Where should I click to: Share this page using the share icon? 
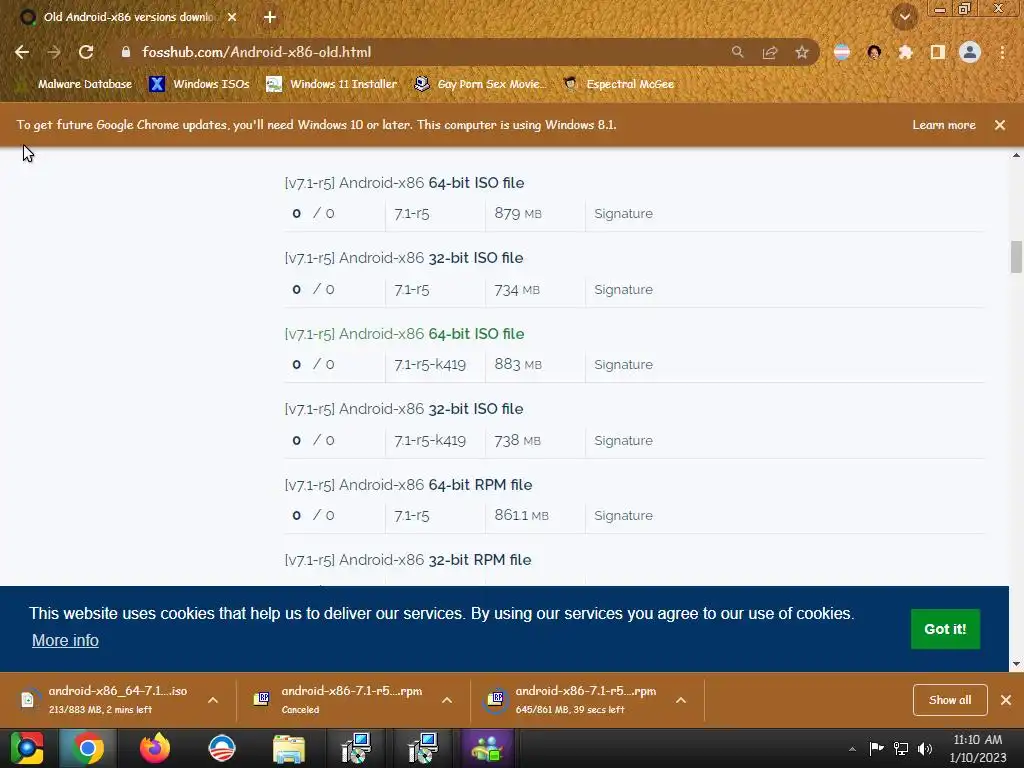click(x=770, y=52)
